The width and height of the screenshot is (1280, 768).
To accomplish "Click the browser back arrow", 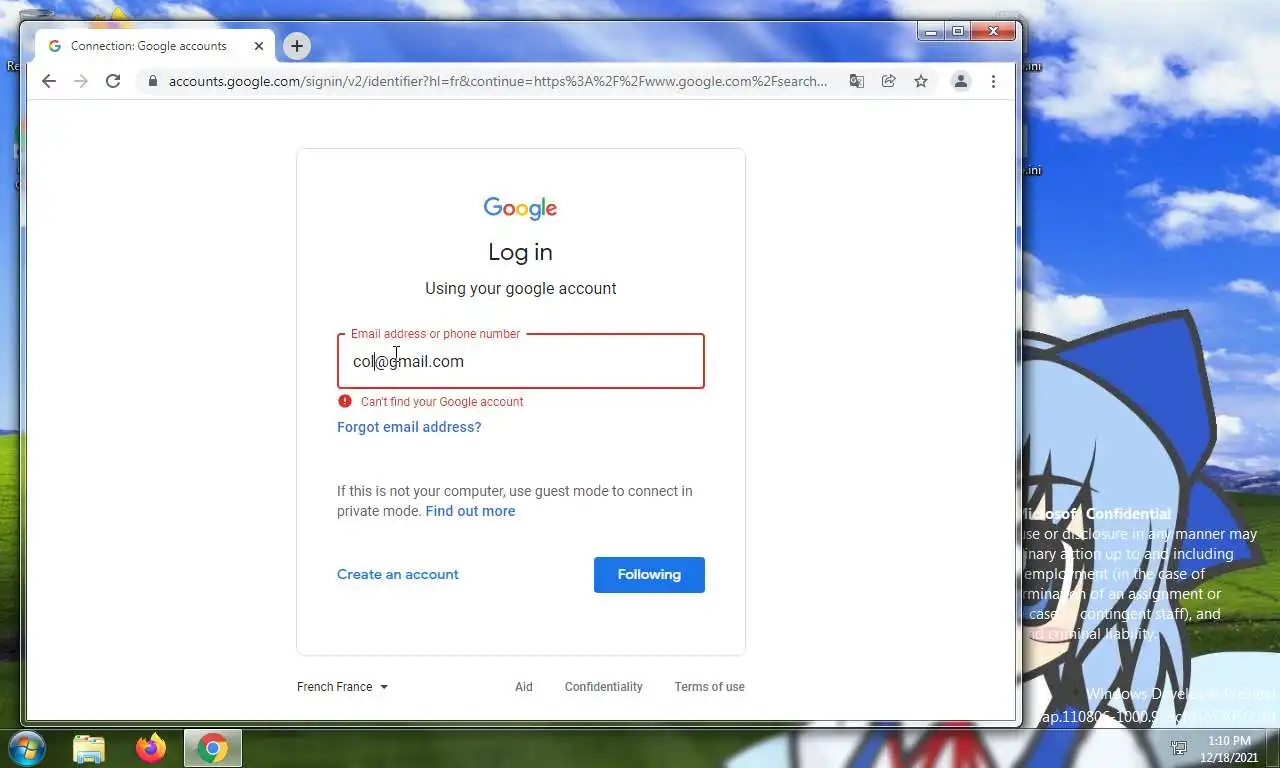I will (49, 81).
